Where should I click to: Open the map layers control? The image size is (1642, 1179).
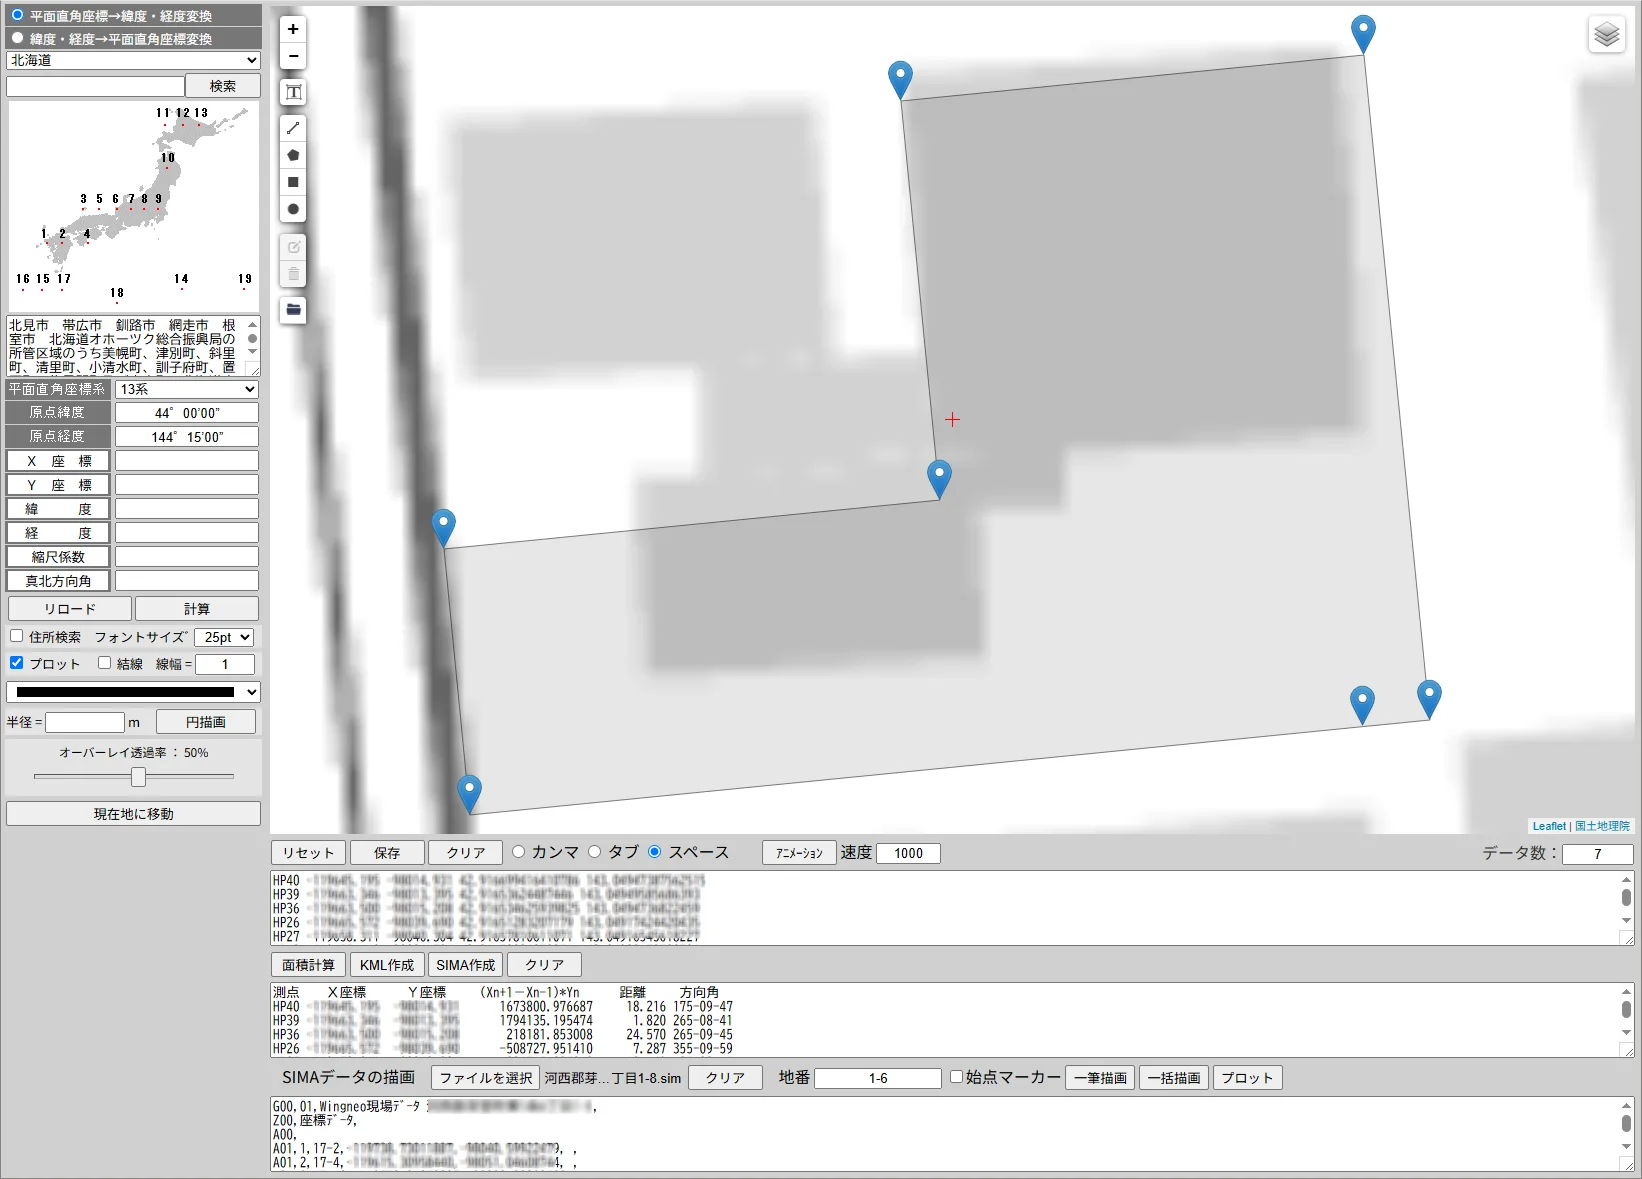(x=1607, y=35)
